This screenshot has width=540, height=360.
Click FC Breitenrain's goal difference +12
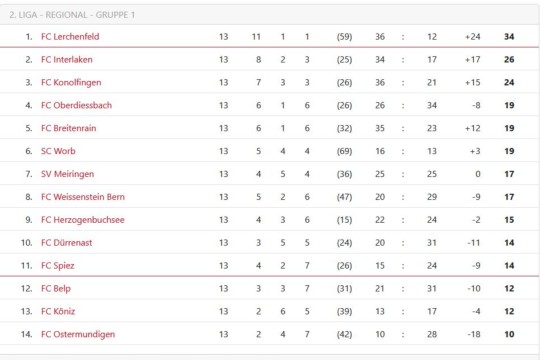pyautogui.click(x=472, y=128)
